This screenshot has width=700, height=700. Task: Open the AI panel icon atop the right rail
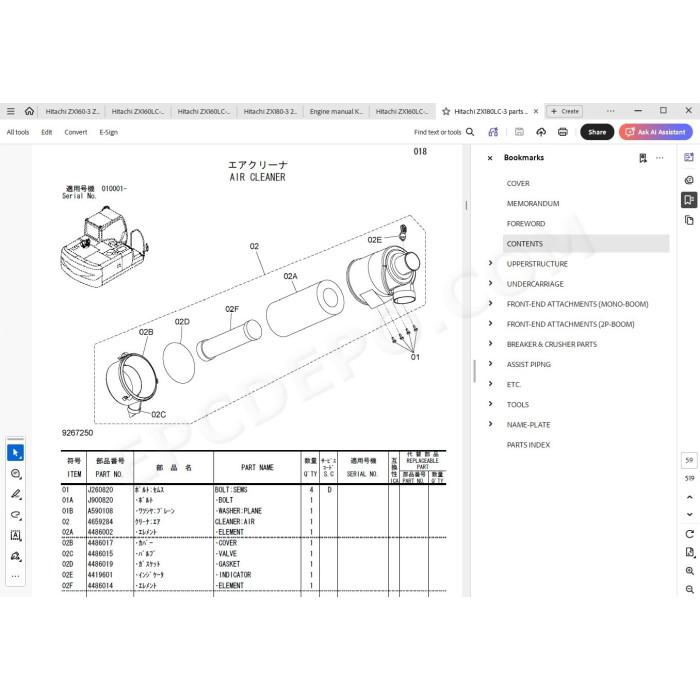[689, 157]
